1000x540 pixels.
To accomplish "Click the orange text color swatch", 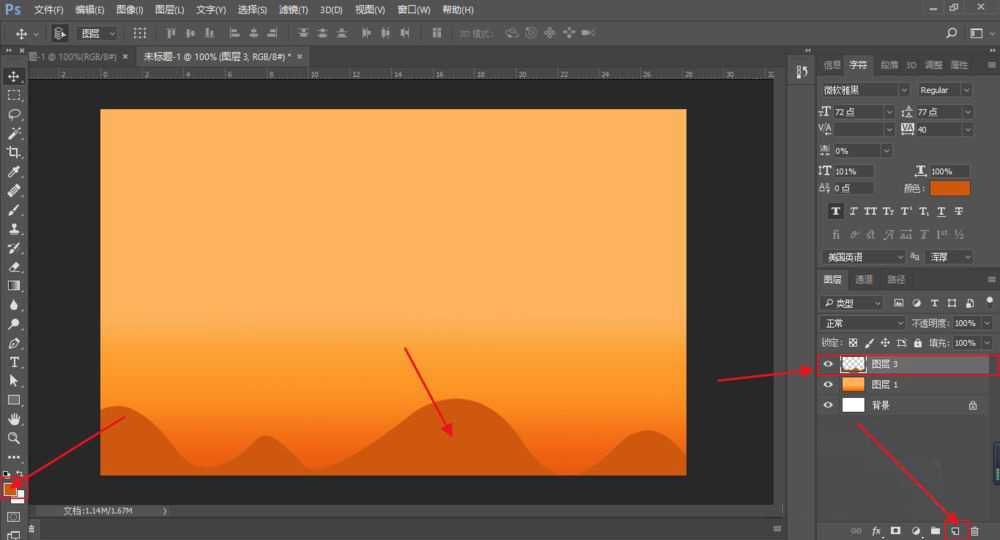I will point(949,188).
